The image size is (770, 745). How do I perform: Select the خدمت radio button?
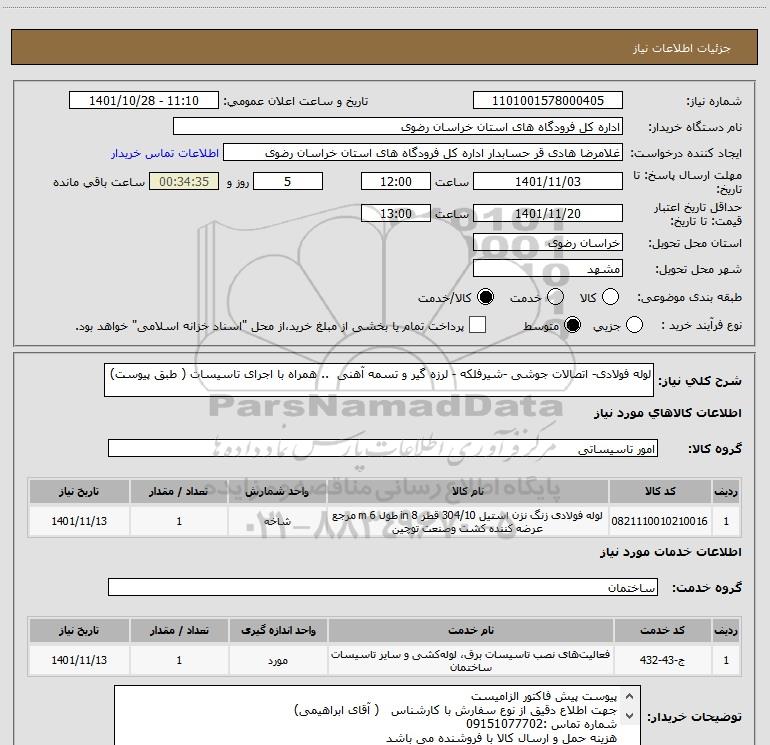555,297
